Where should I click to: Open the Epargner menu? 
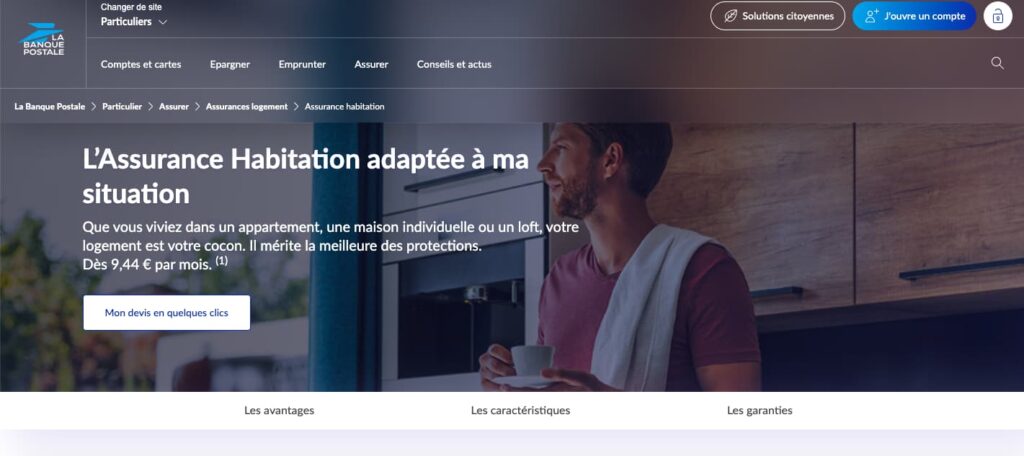point(230,65)
